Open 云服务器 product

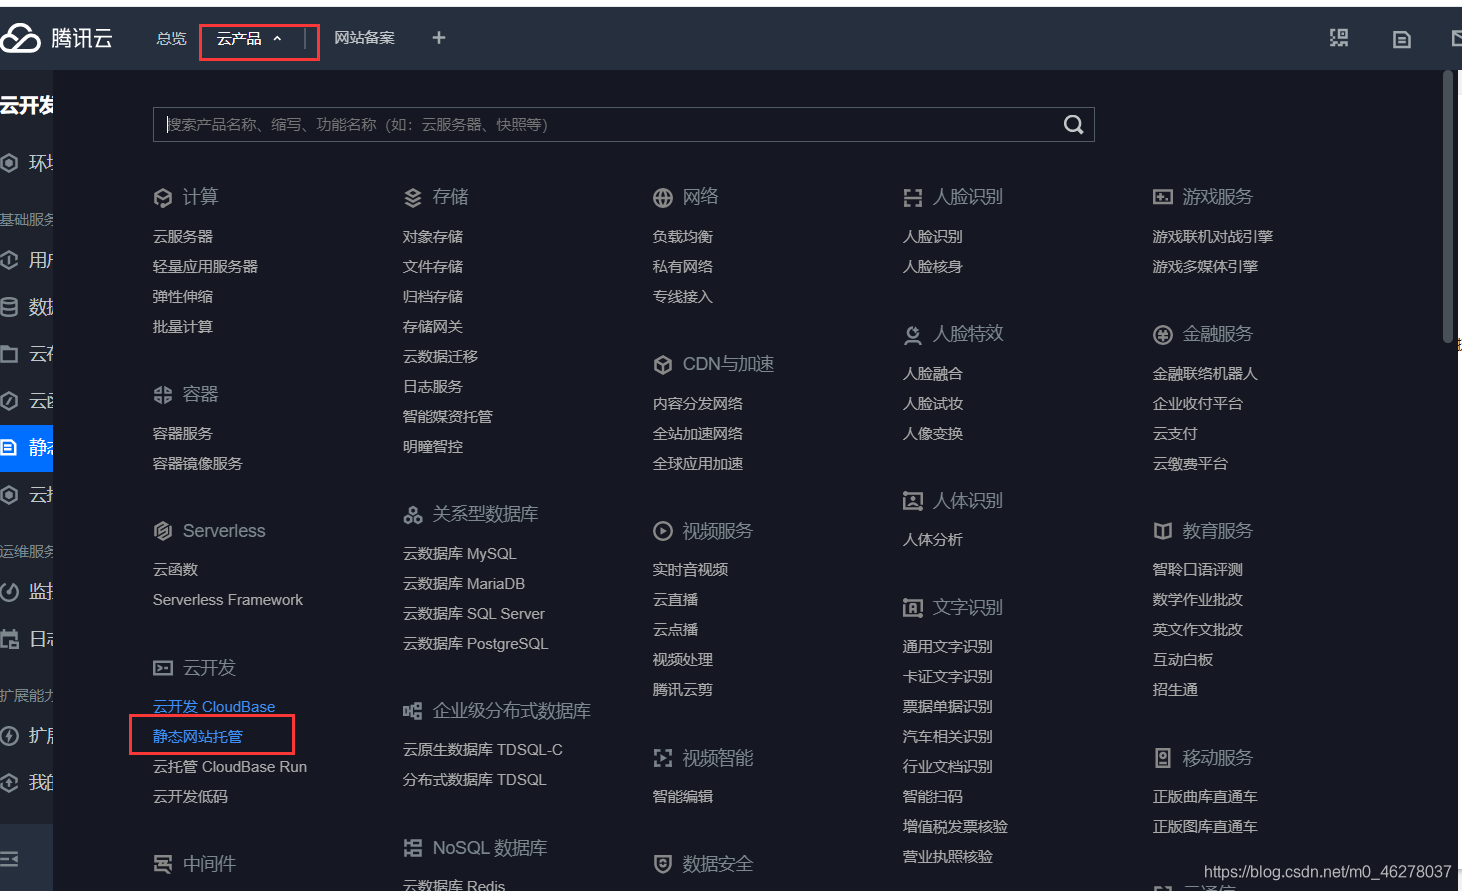coord(183,237)
